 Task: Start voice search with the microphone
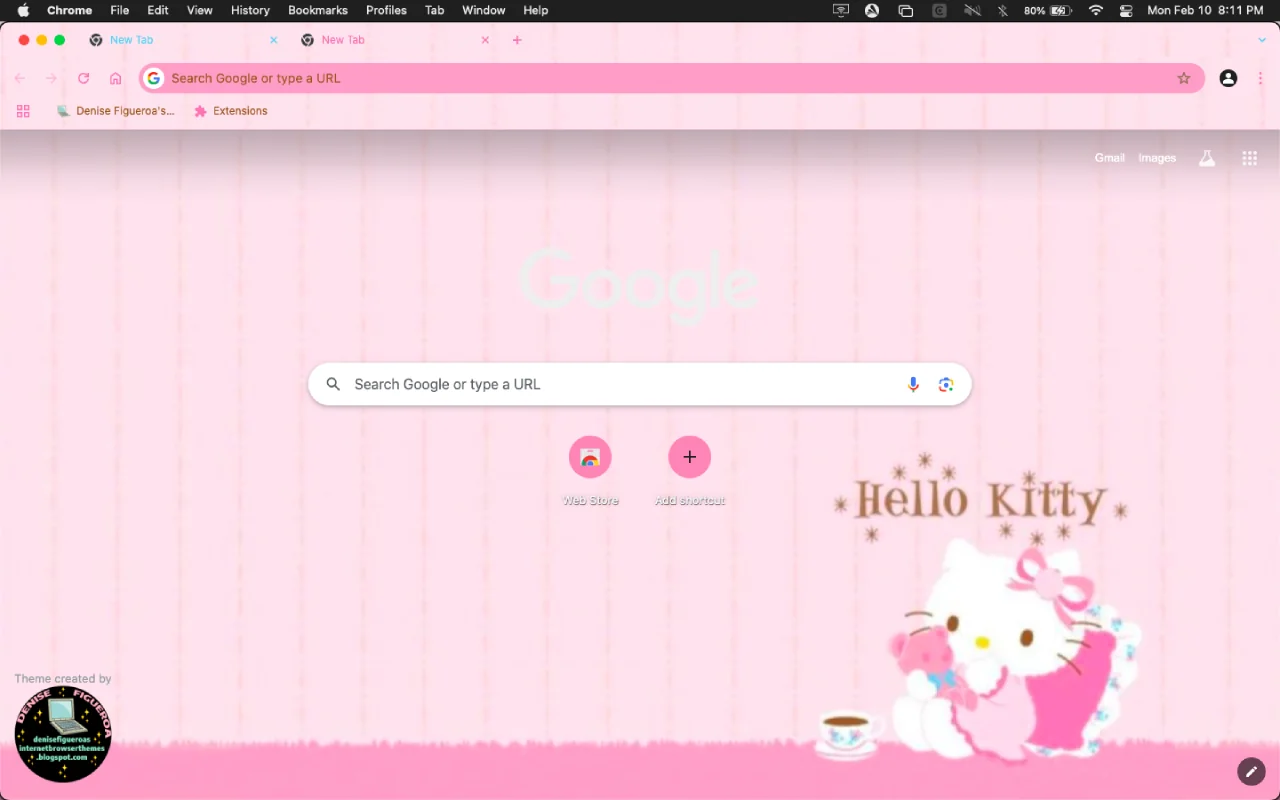tap(913, 384)
